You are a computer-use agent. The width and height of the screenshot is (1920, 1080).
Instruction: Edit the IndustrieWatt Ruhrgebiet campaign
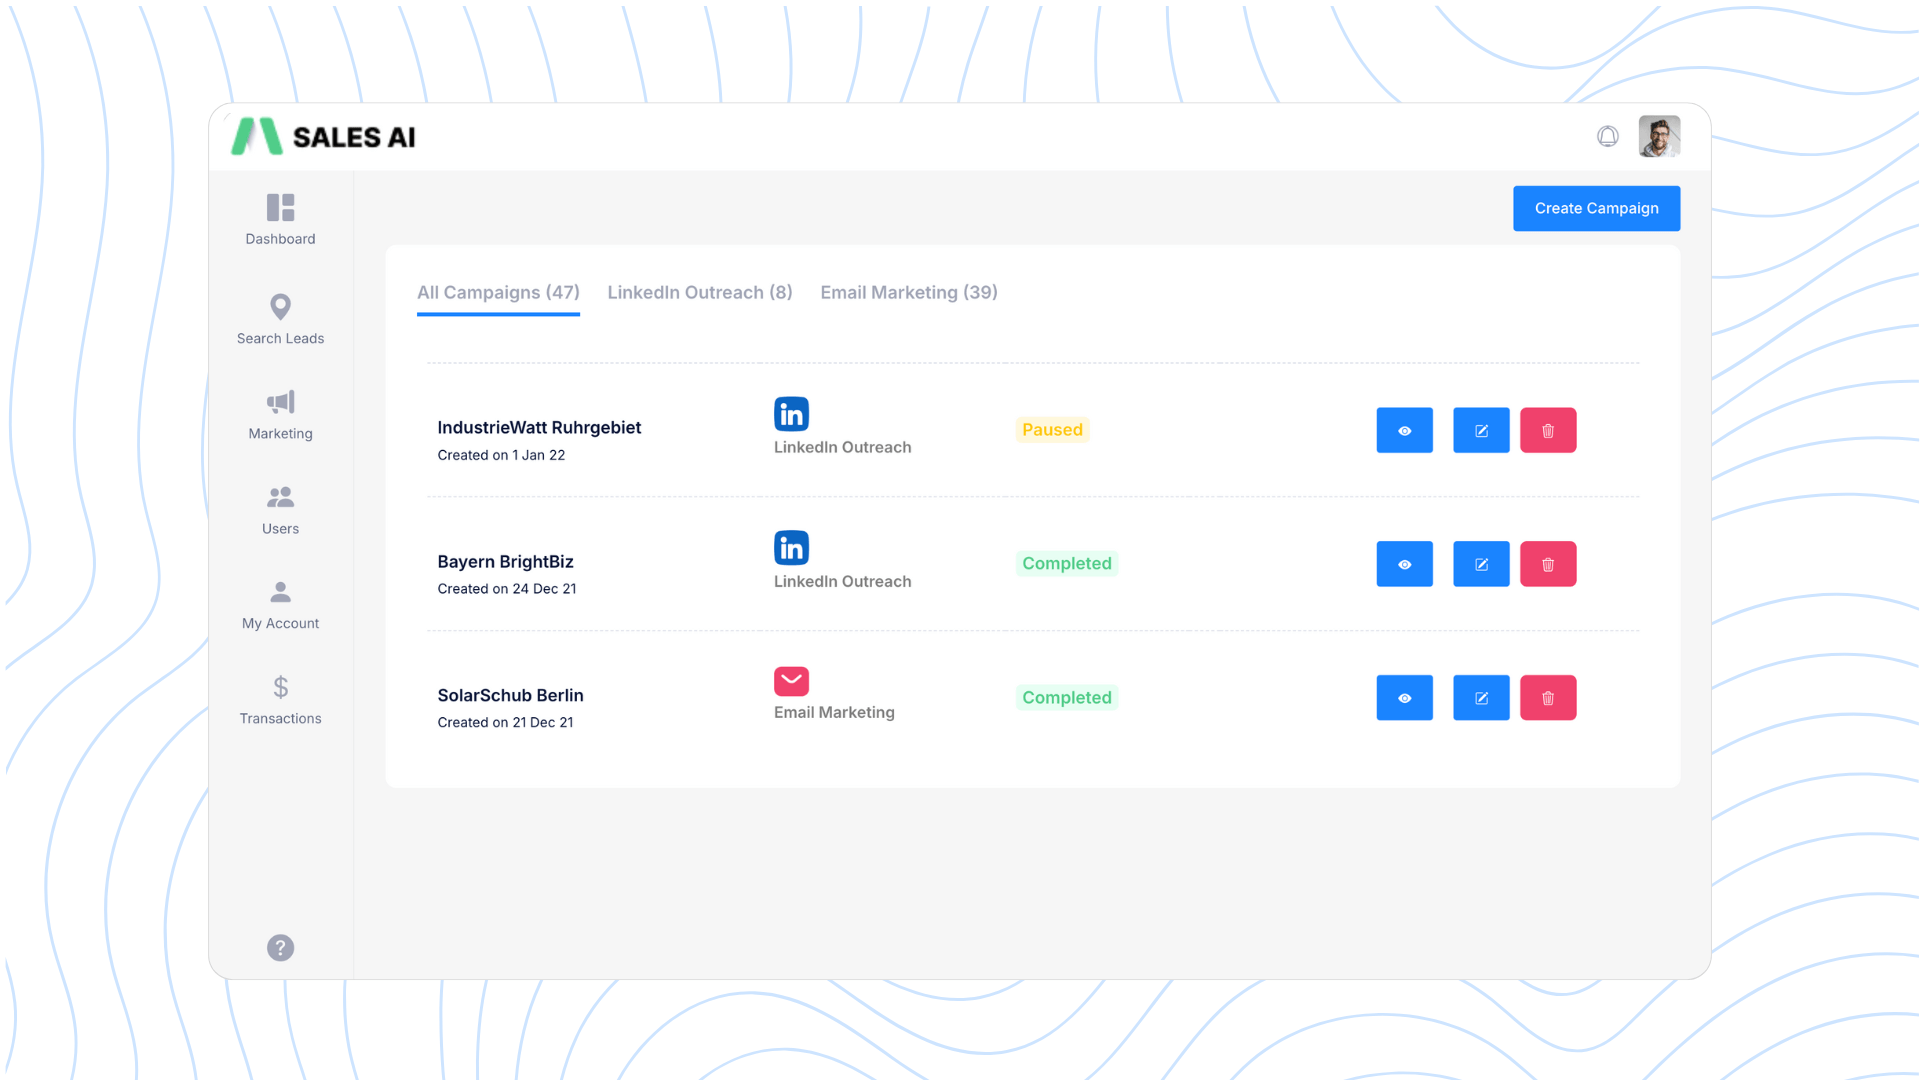pos(1480,430)
